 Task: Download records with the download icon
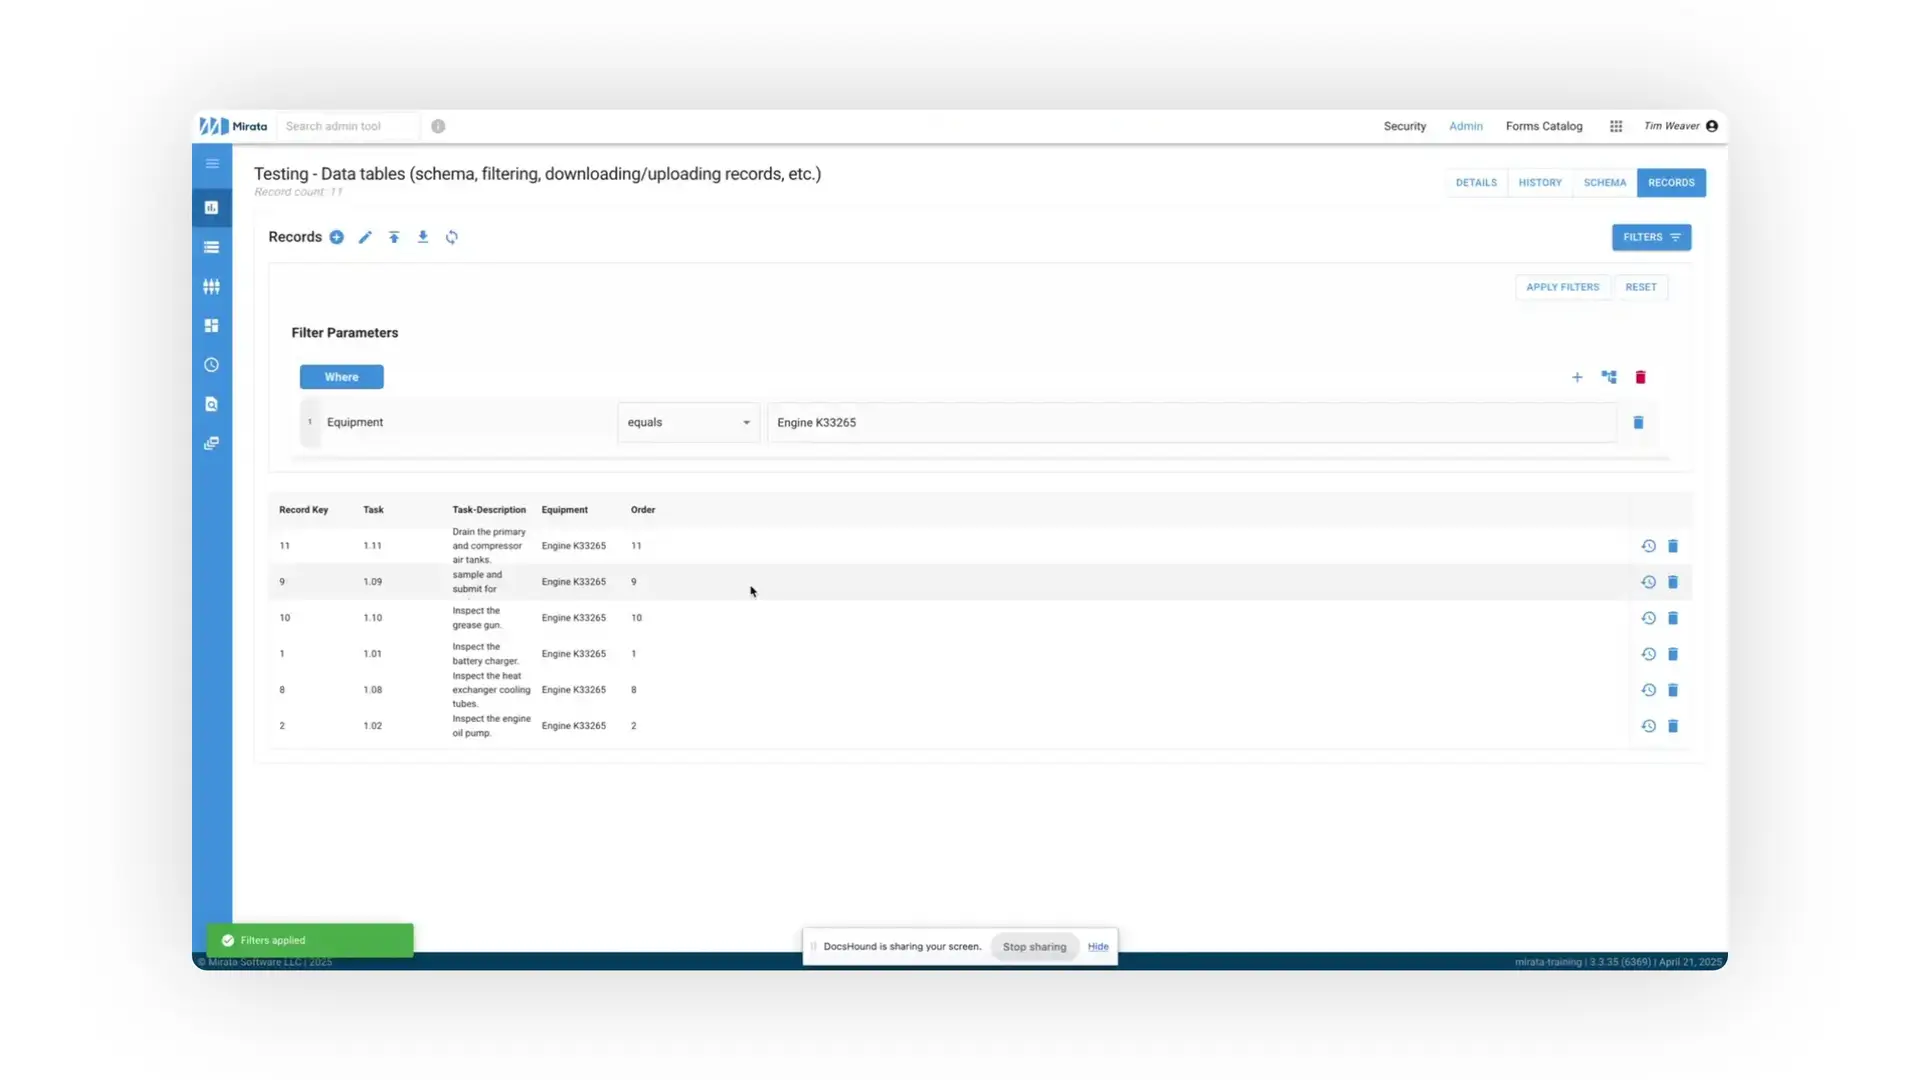coord(423,237)
